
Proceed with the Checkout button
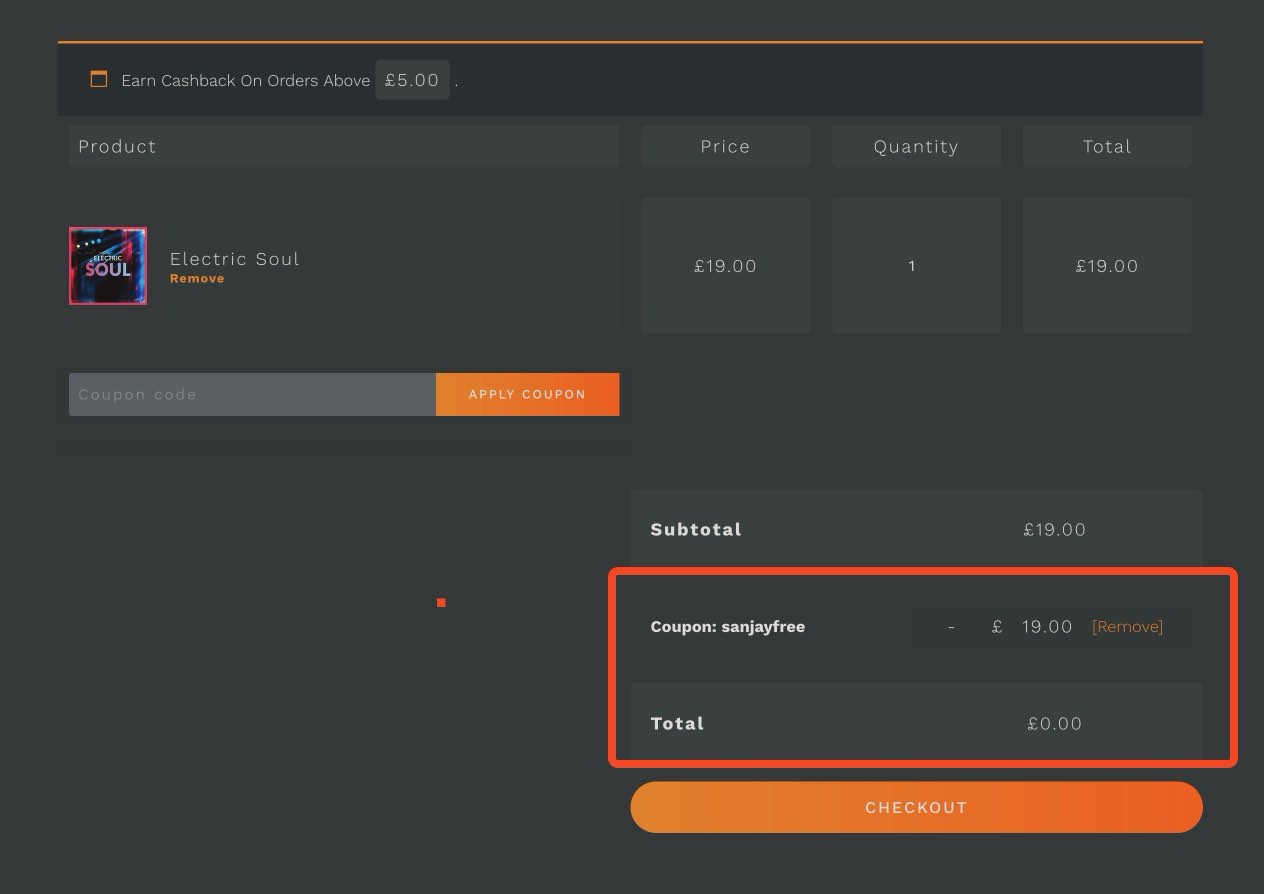[916, 807]
